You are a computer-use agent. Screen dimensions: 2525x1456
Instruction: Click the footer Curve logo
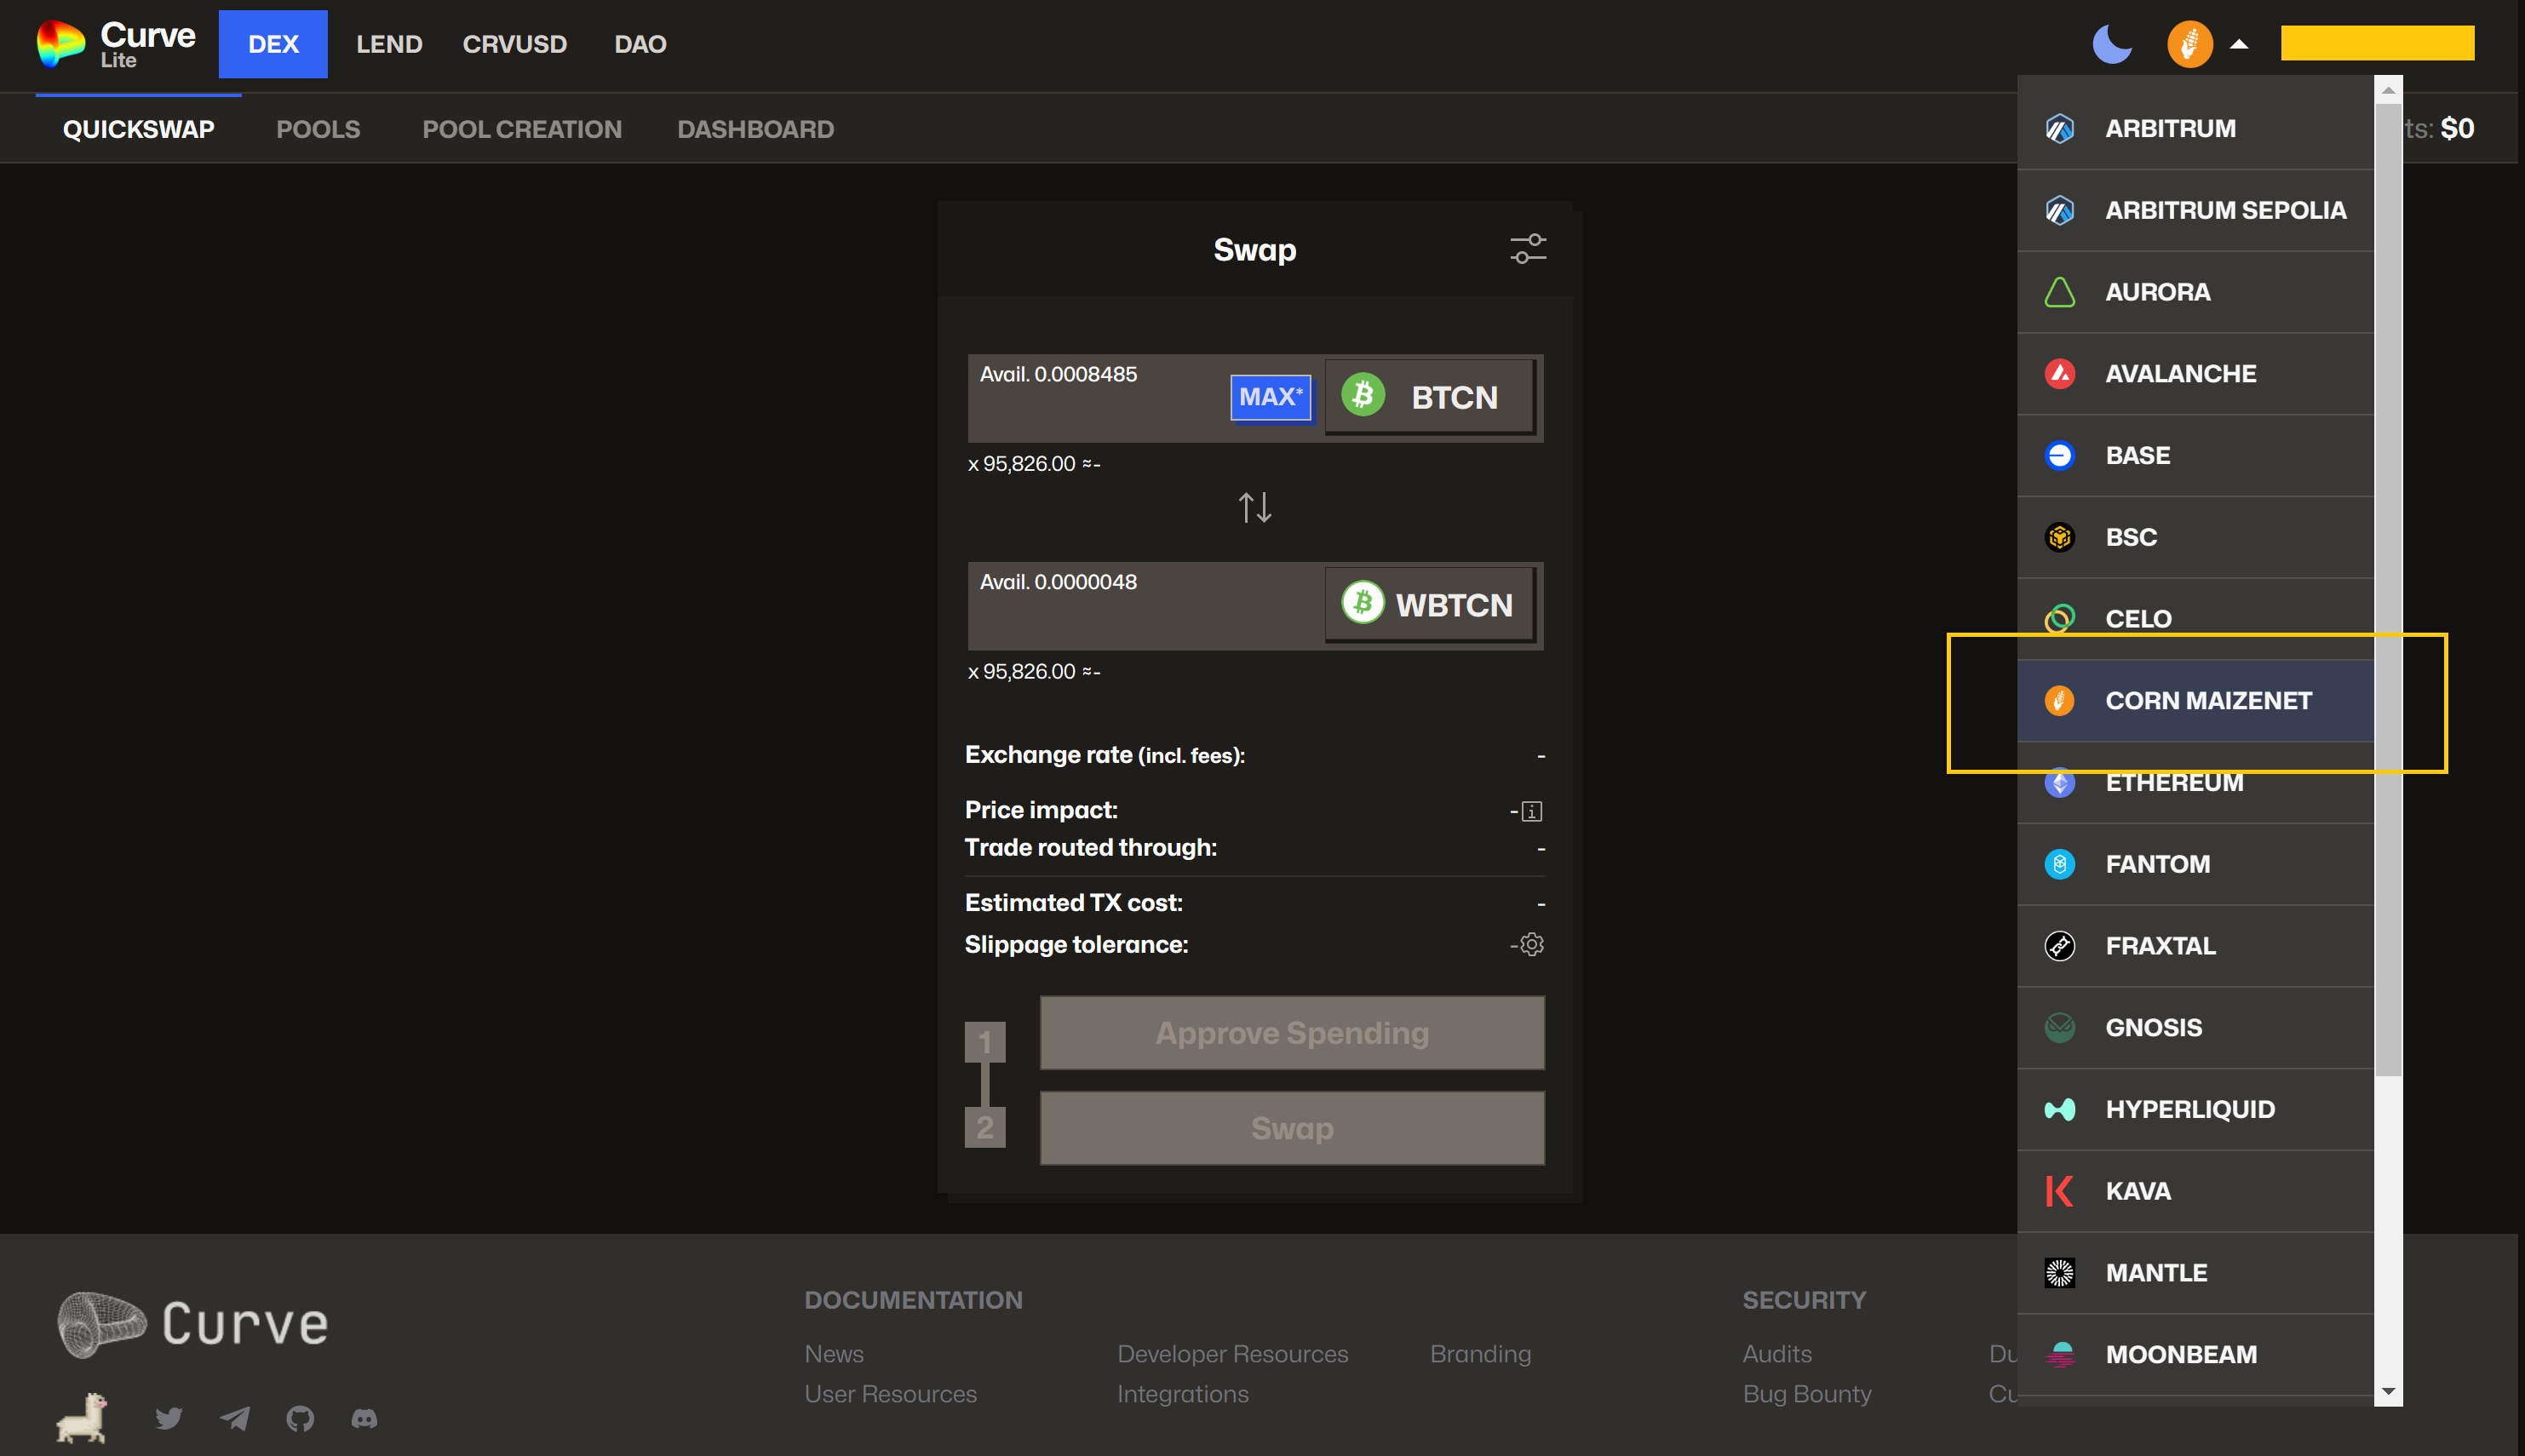[192, 1325]
